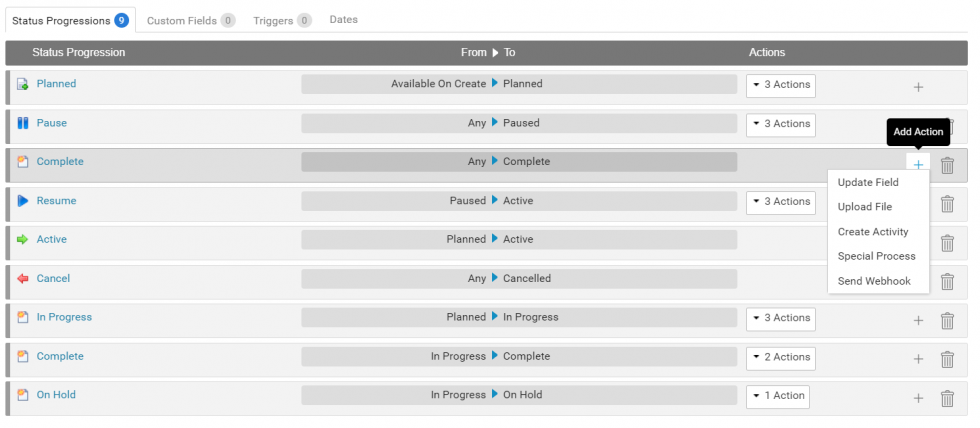This screenshot has width=980, height=428.
Task: Click the Pause status progression link
Action: (x=52, y=123)
